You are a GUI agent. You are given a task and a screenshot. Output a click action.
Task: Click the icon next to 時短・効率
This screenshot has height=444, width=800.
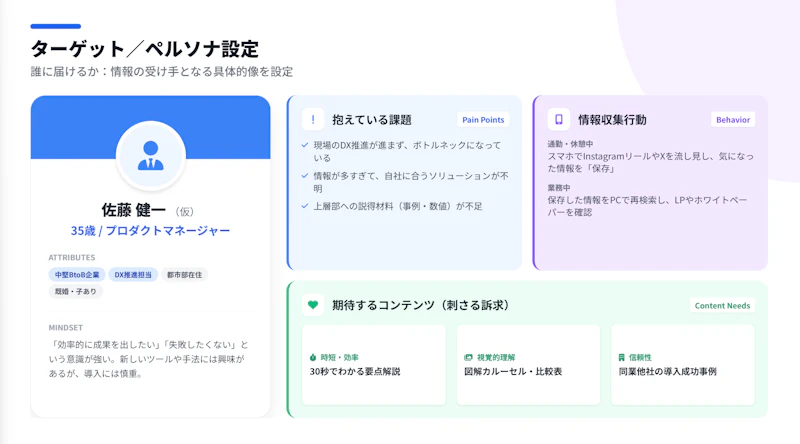tap(313, 357)
